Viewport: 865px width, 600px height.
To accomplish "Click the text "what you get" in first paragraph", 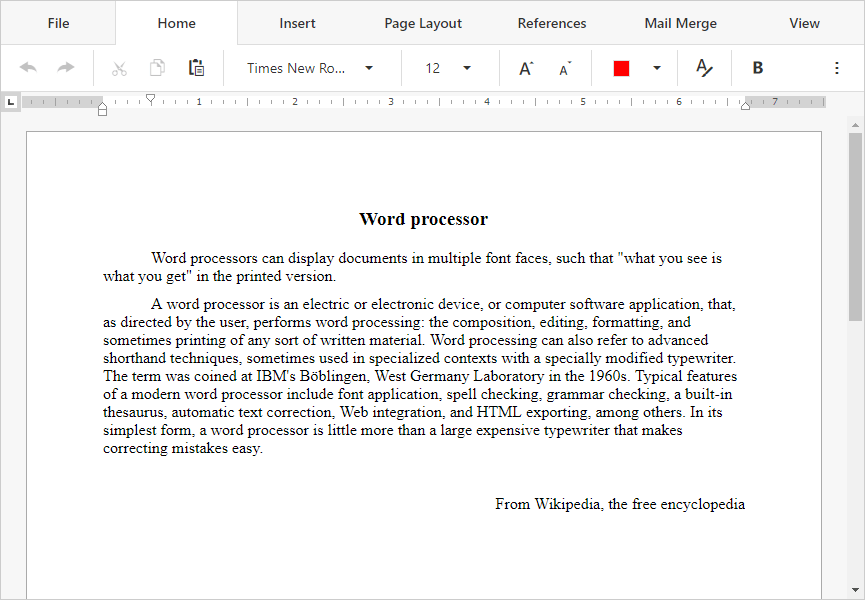I will coord(147,276).
